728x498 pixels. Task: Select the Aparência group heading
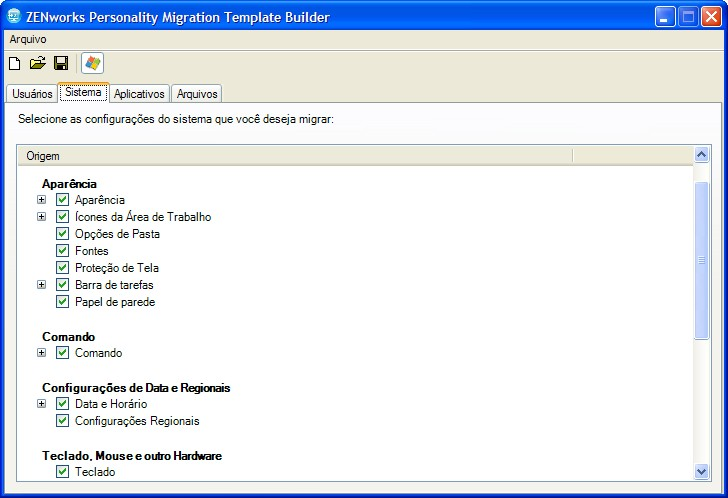pos(69,184)
